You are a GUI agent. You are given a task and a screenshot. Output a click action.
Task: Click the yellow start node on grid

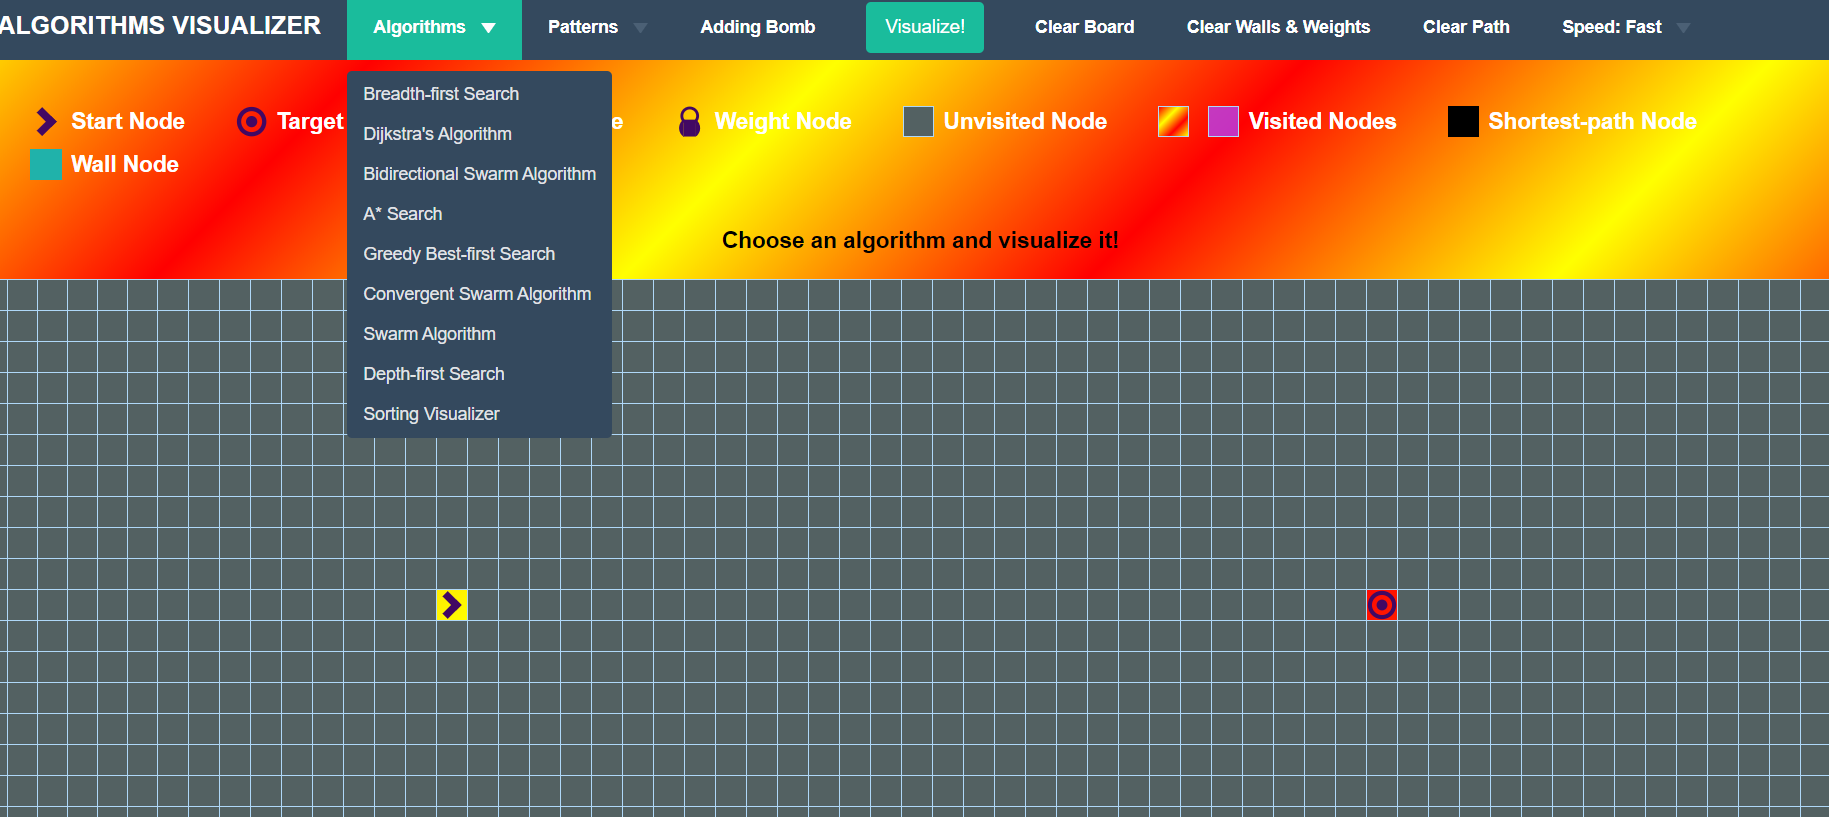pos(452,605)
